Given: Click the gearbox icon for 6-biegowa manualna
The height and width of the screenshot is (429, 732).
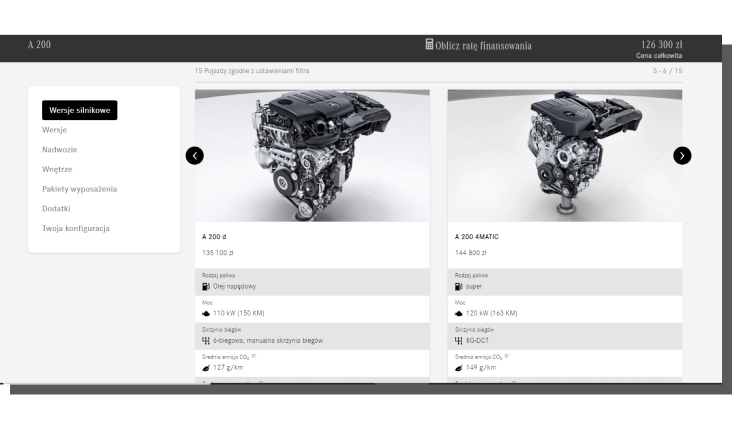Looking at the screenshot, I should pyautogui.click(x=206, y=341).
